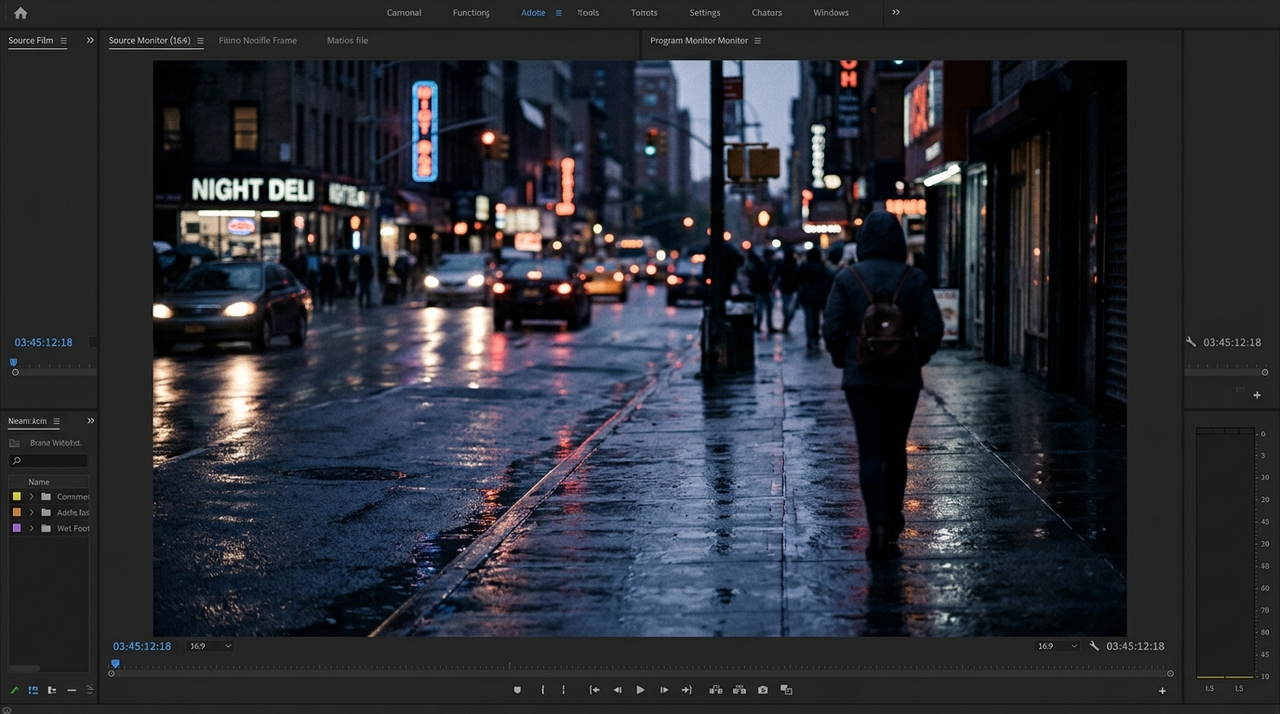Image resolution: width=1280 pixels, height=714 pixels.
Task: Switch project panel to icon view
Action: pyautogui.click(x=52, y=690)
